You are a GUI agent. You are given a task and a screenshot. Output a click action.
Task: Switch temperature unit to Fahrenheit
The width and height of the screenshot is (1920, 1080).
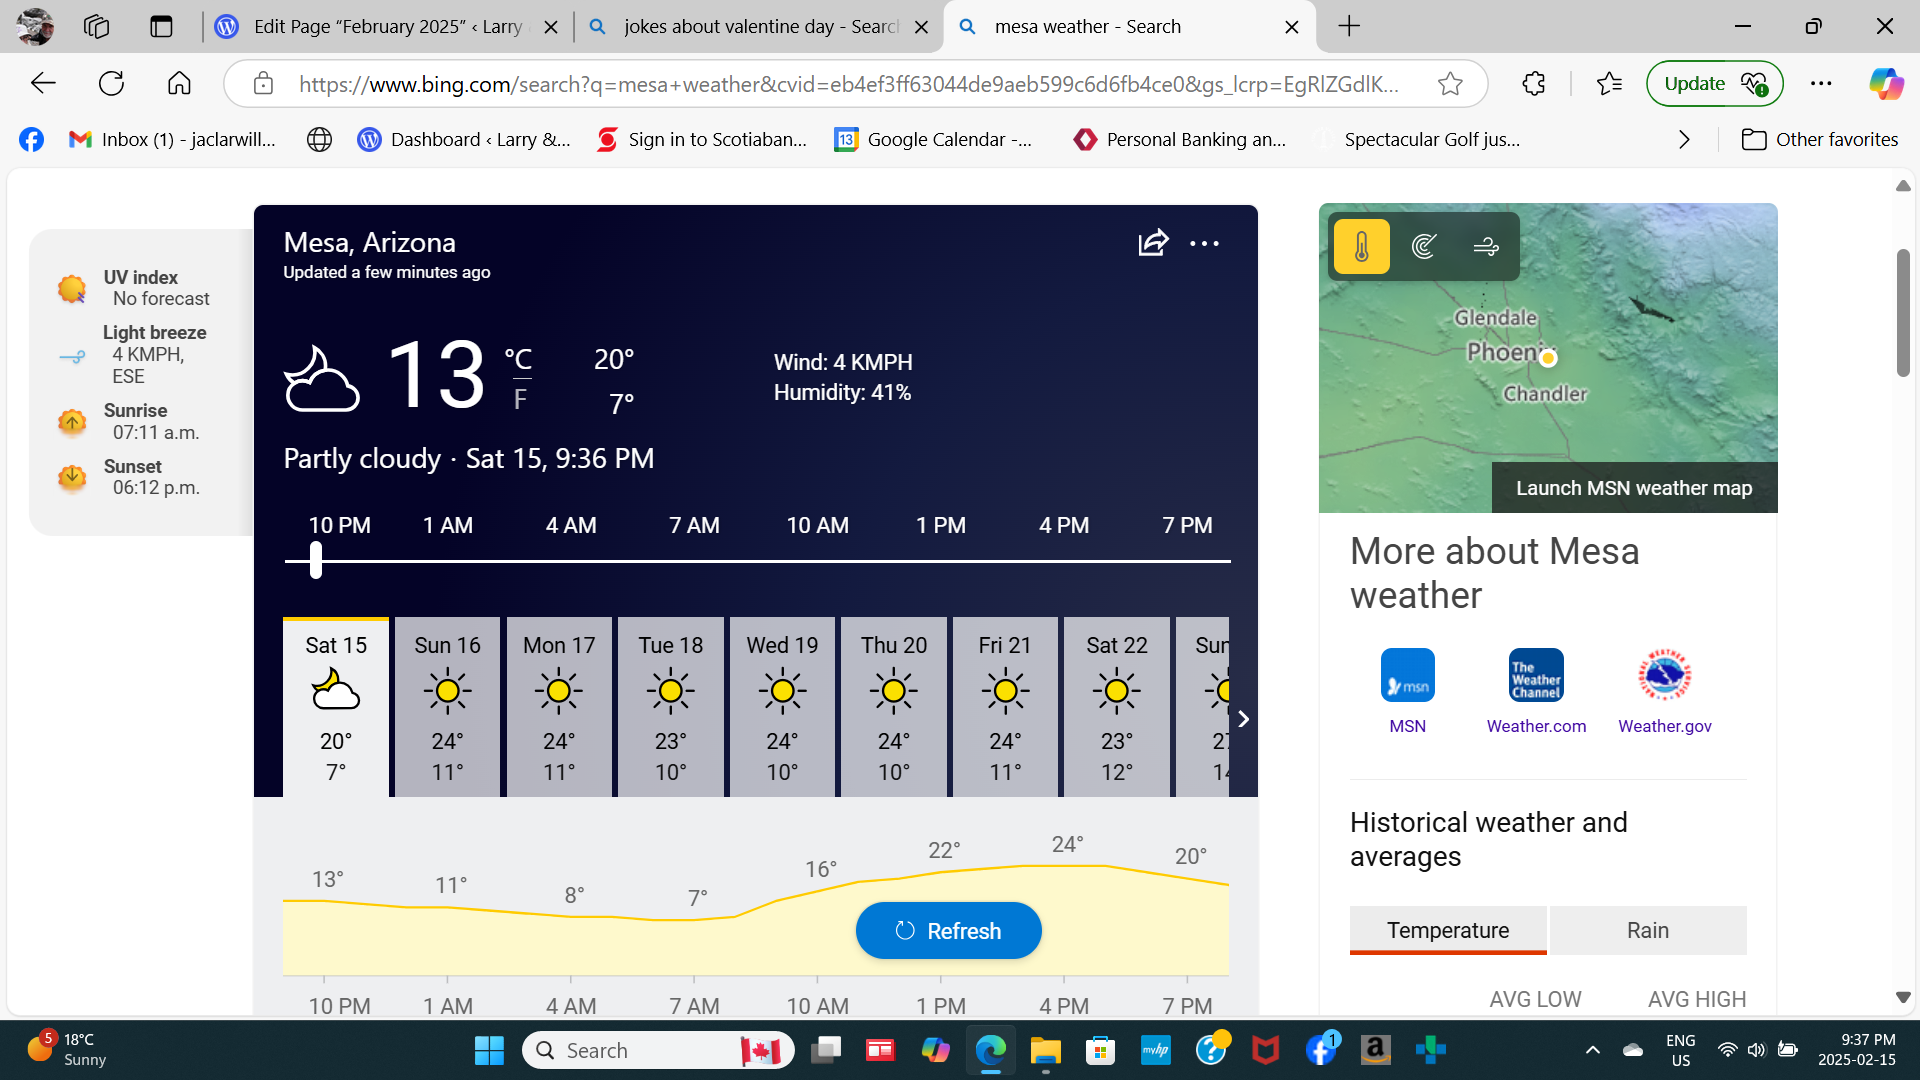[x=520, y=400]
